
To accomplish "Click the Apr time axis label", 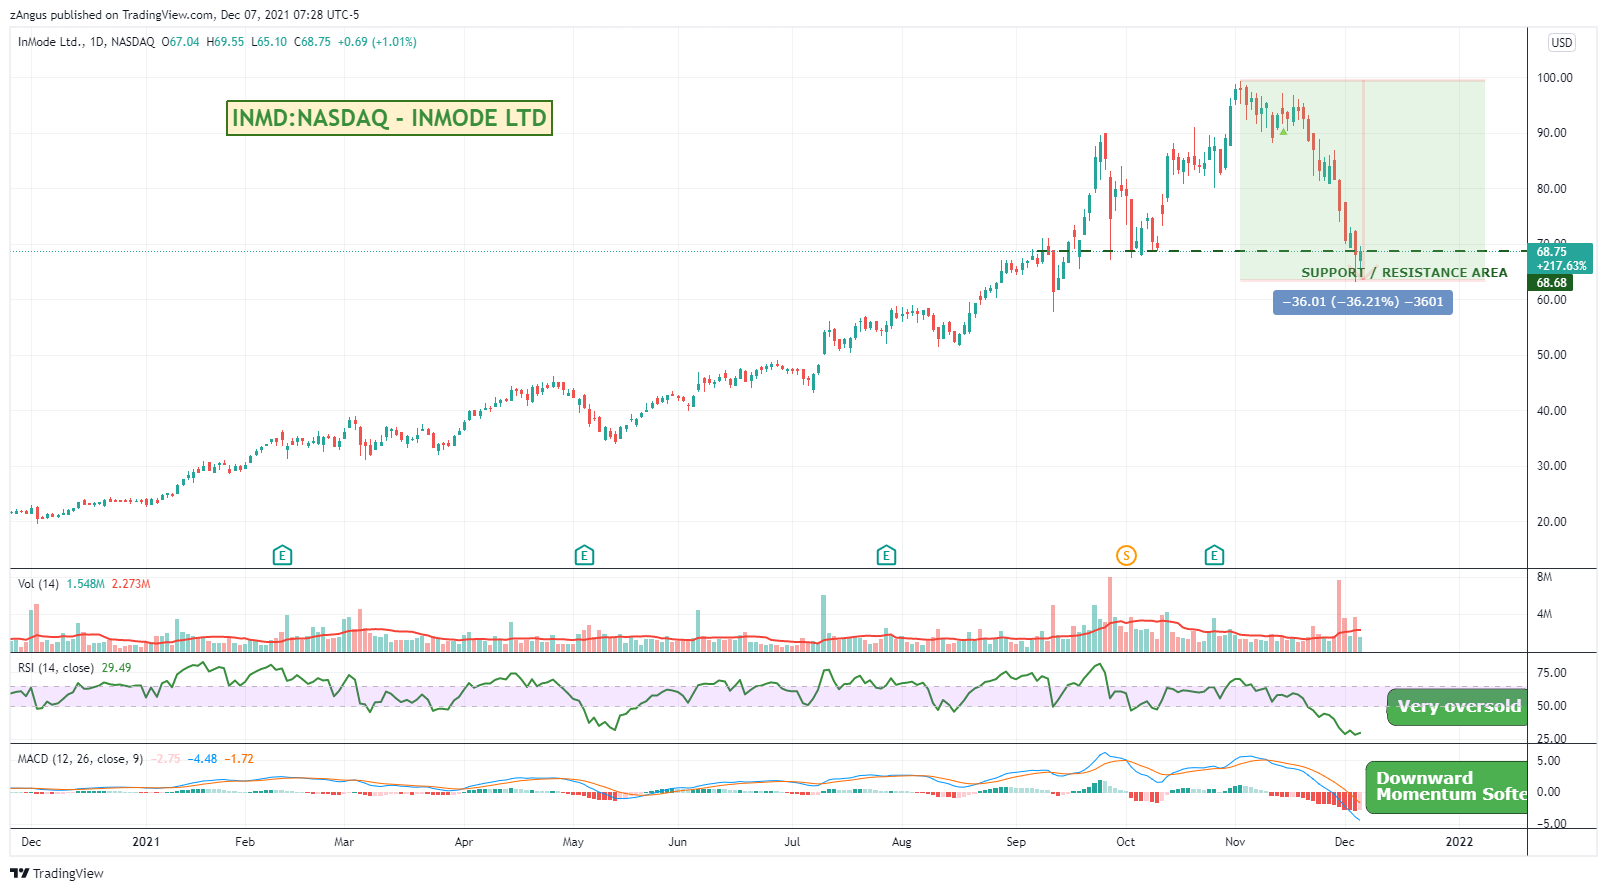I will click(464, 842).
